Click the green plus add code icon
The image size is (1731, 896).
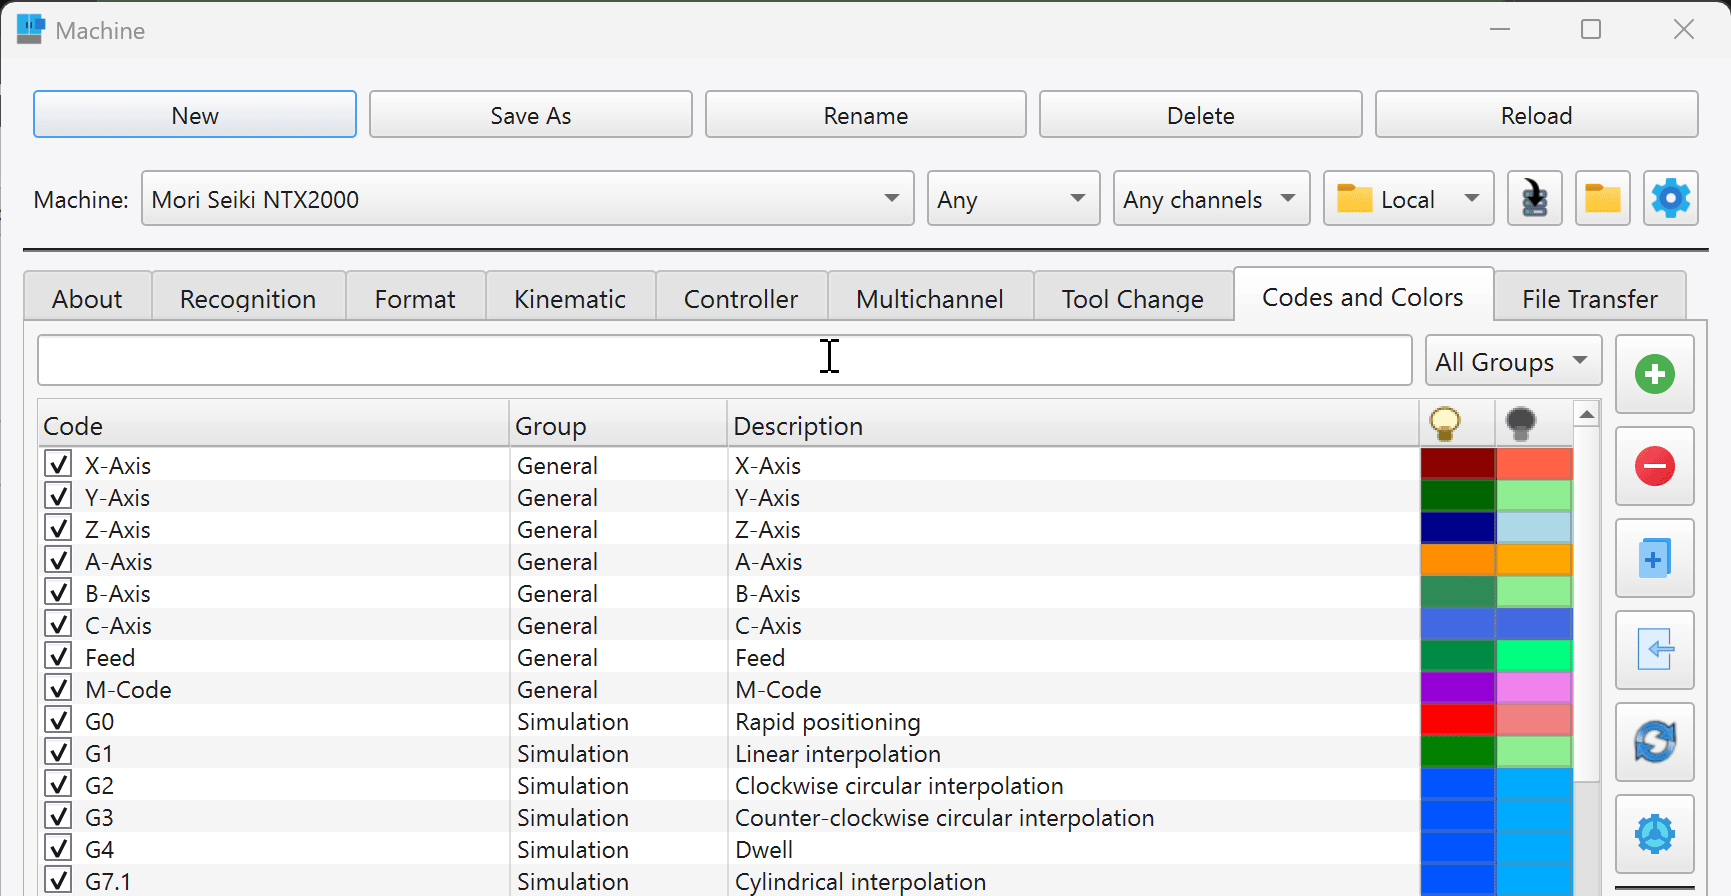[x=1654, y=374]
